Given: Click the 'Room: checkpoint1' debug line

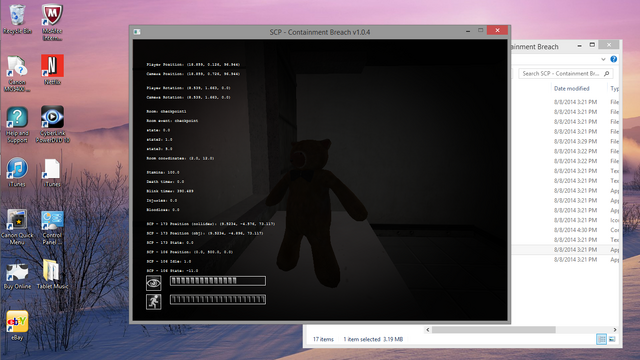Looking at the screenshot, I should click(x=166, y=111).
